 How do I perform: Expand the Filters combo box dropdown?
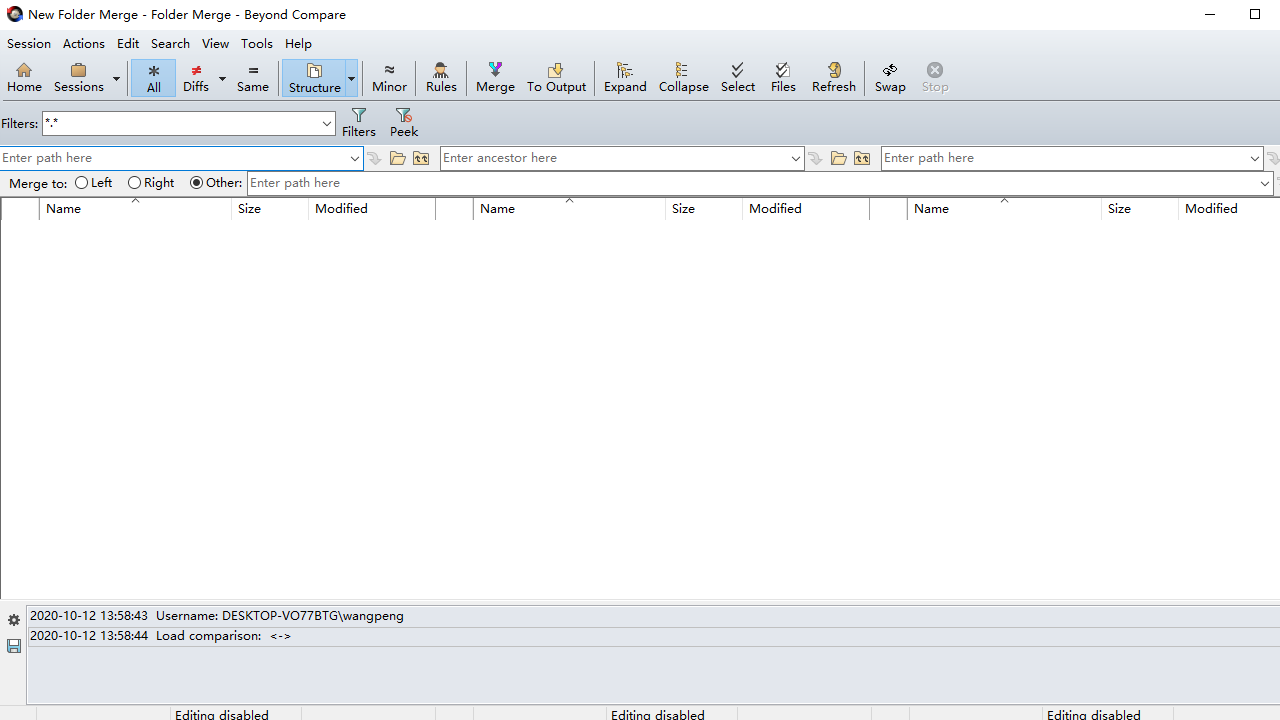[327, 124]
